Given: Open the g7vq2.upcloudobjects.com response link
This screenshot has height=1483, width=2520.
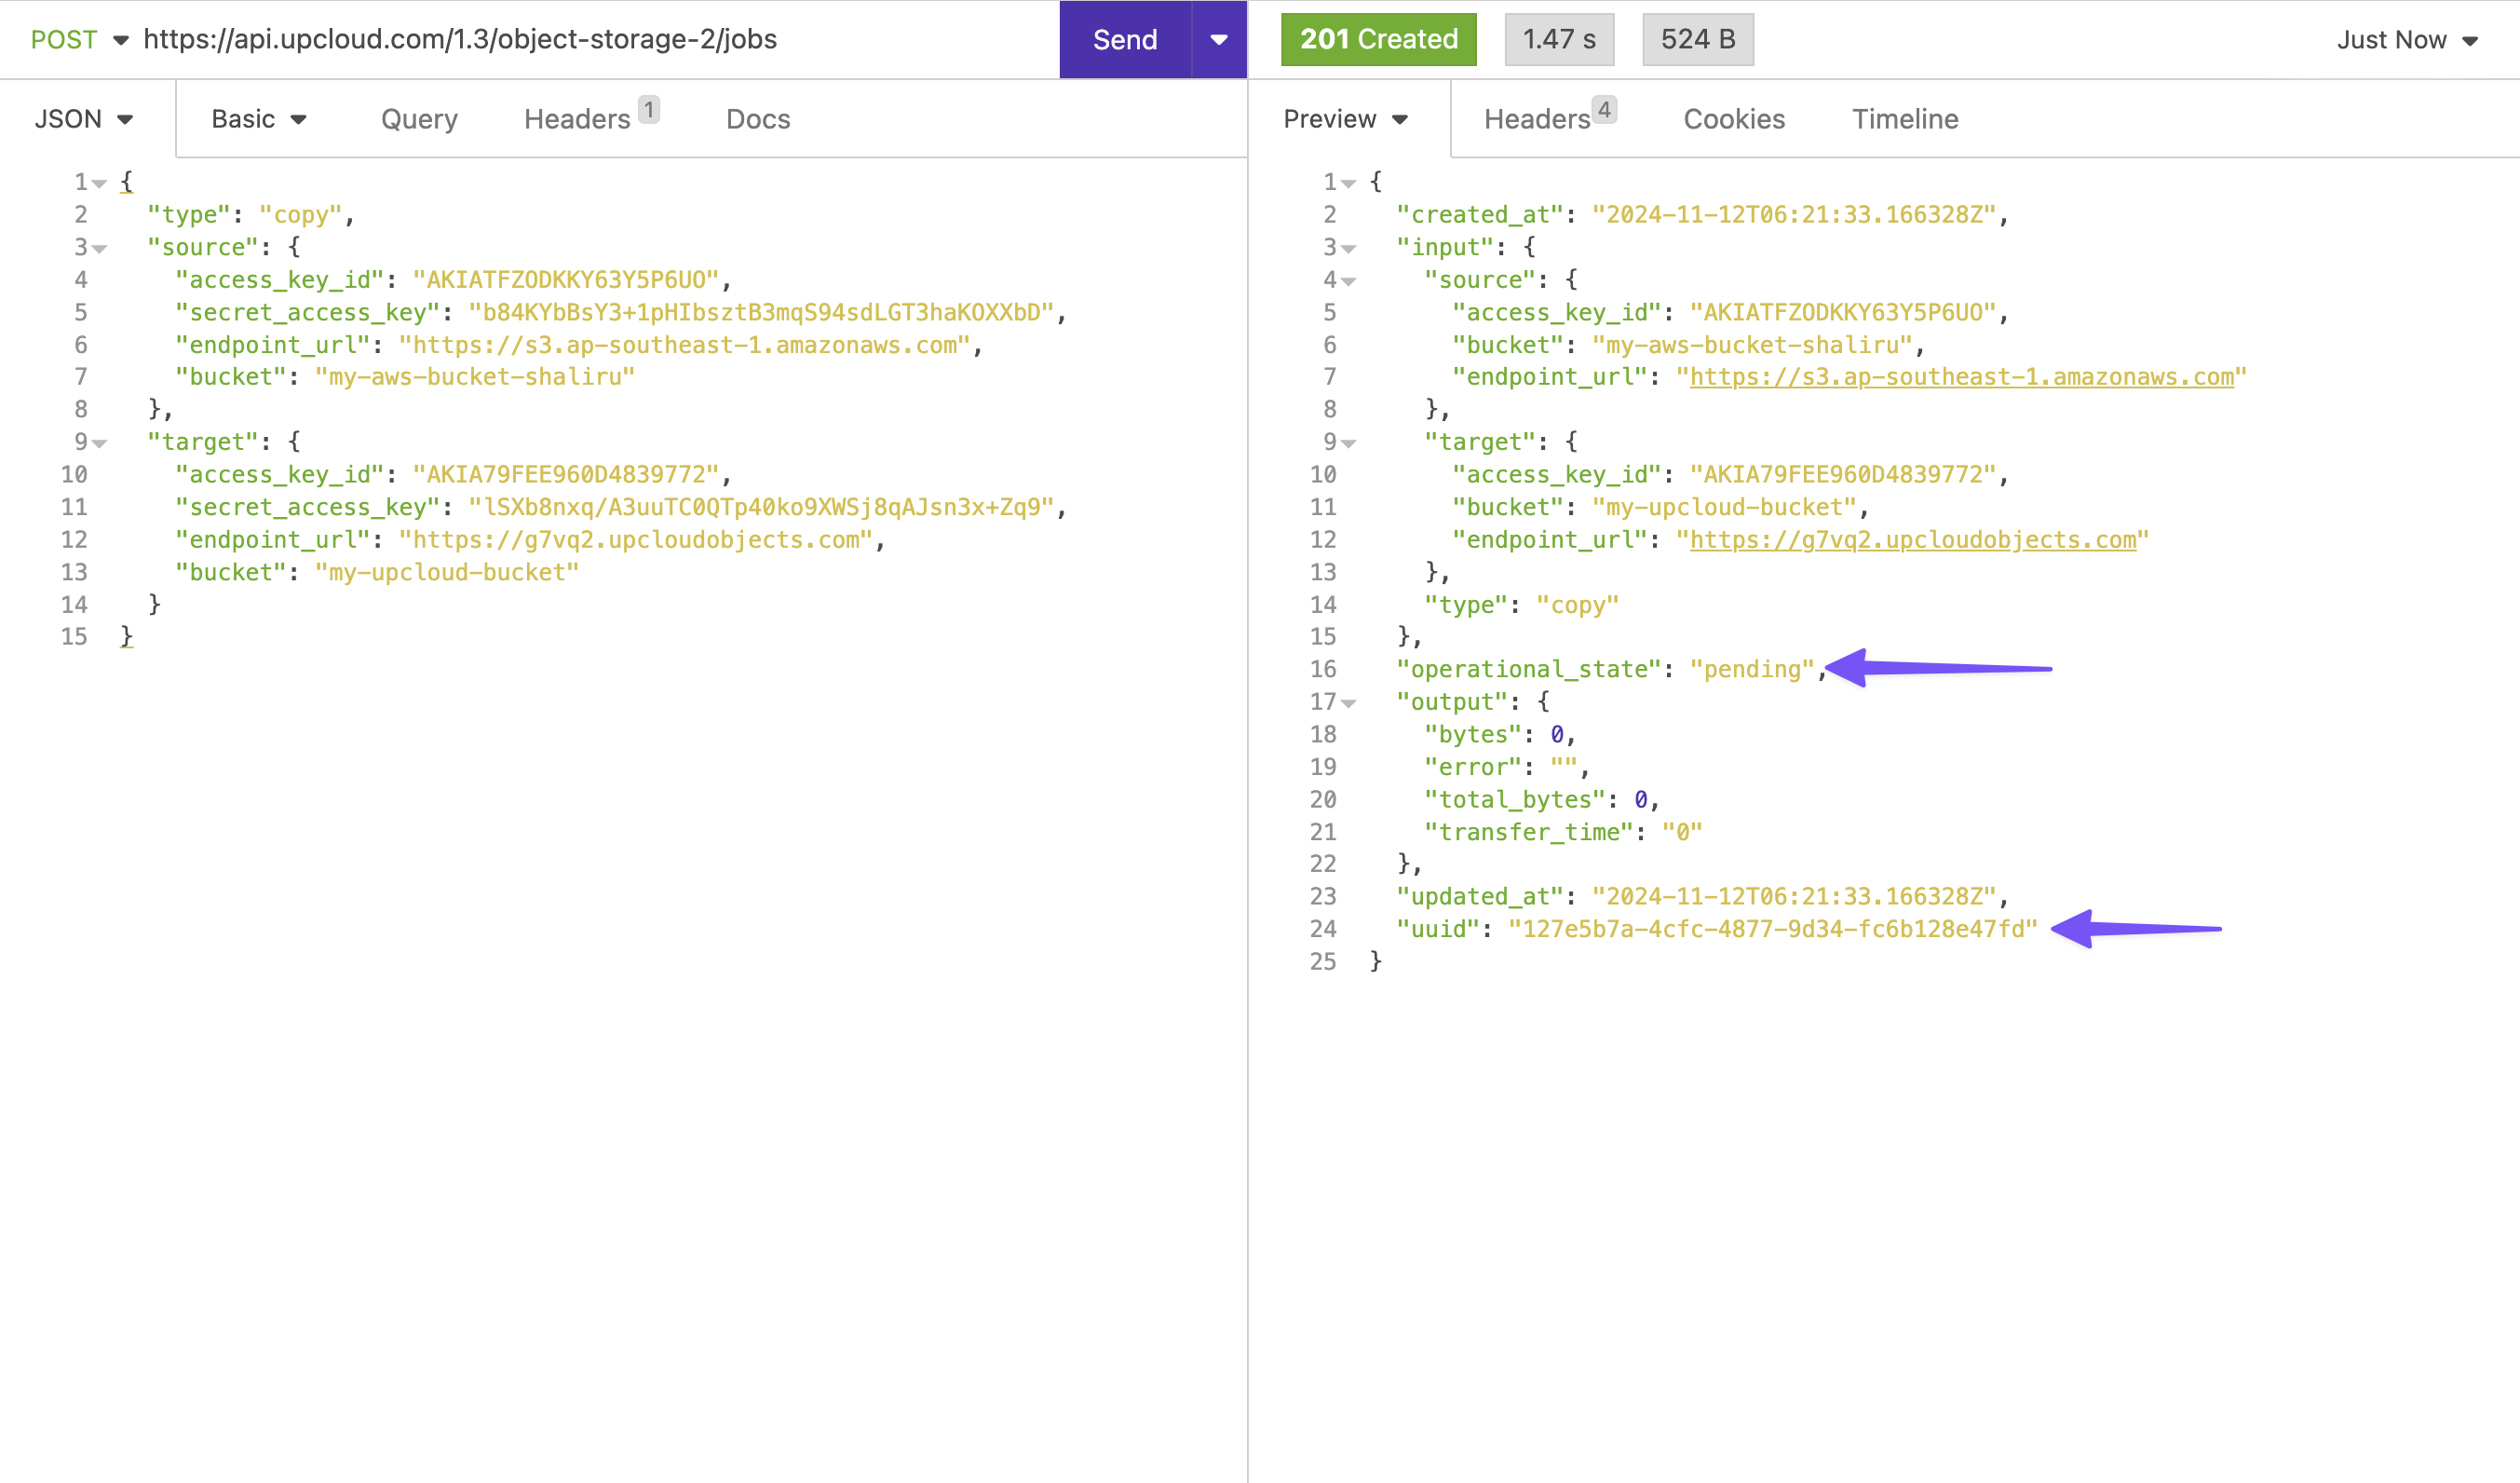Looking at the screenshot, I should click(x=1912, y=540).
